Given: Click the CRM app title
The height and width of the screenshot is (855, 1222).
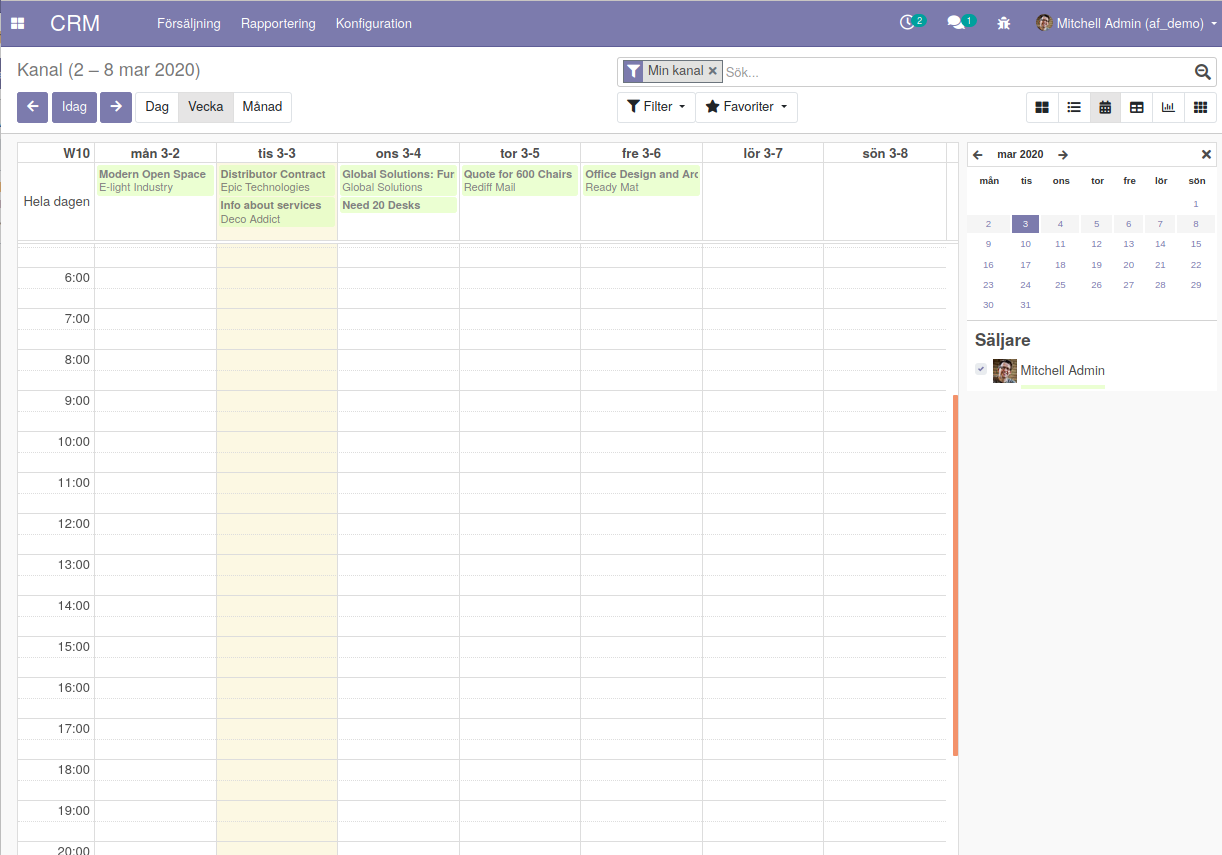Looking at the screenshot, I should (x=75, y=23).
